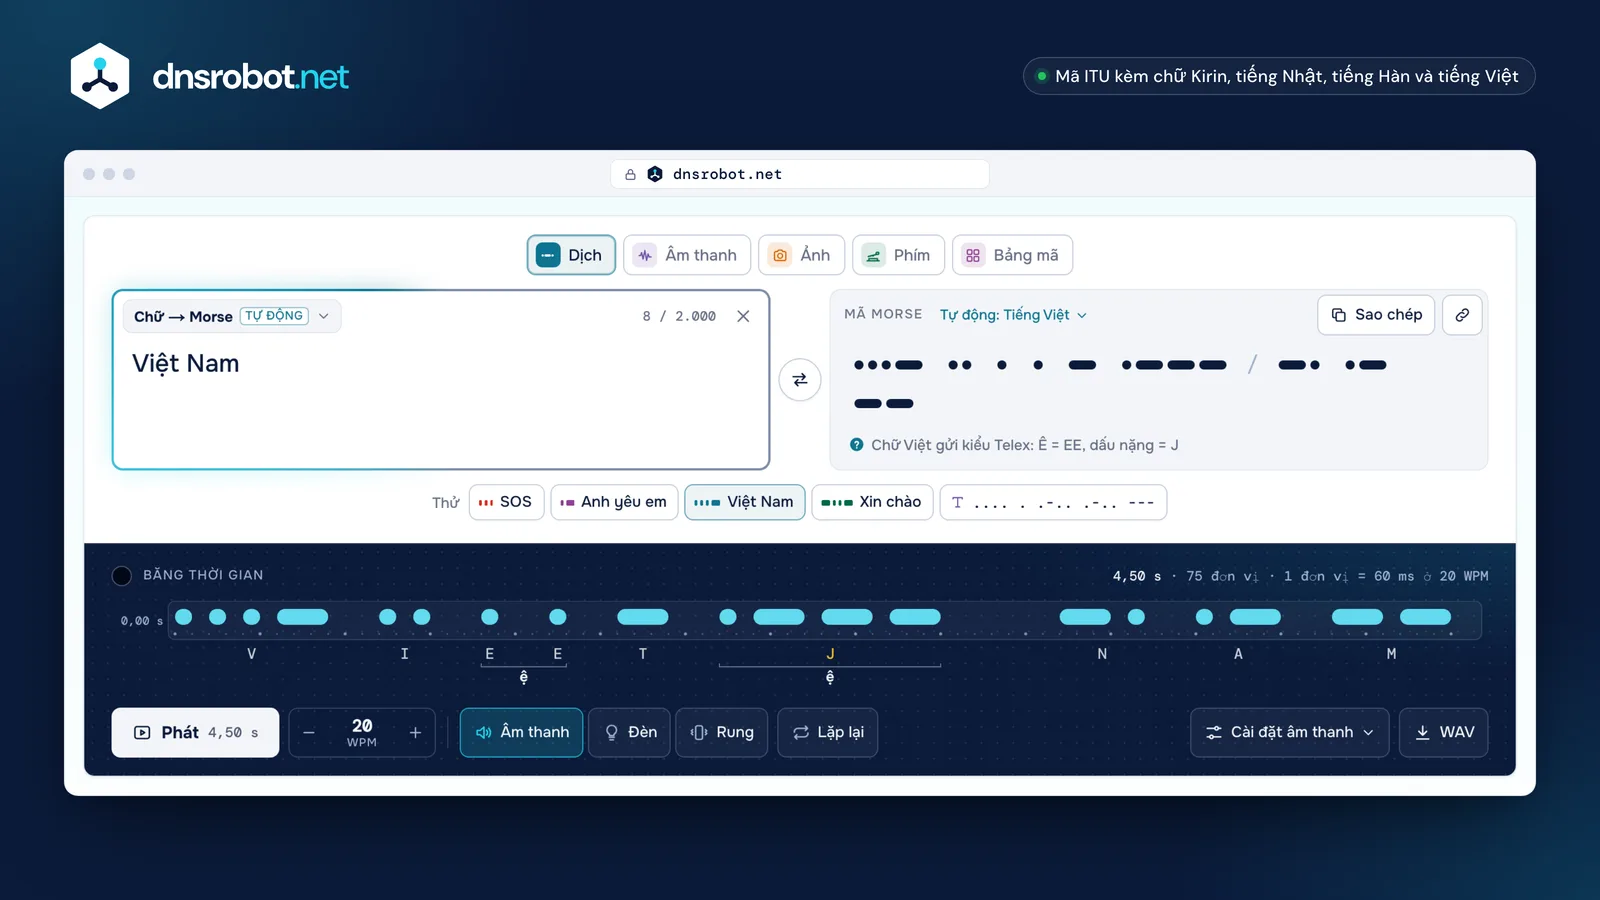Decrease WPM with the minus button

(309, 733)
